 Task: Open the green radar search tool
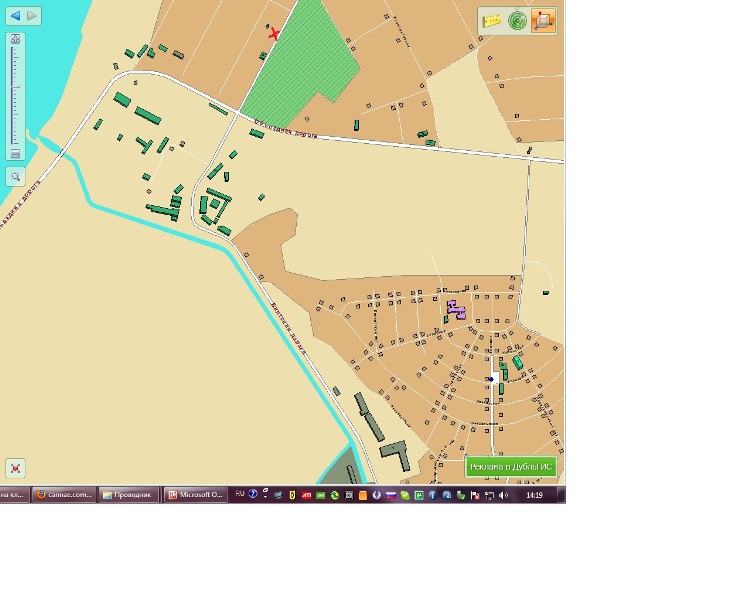coord(517,20)
